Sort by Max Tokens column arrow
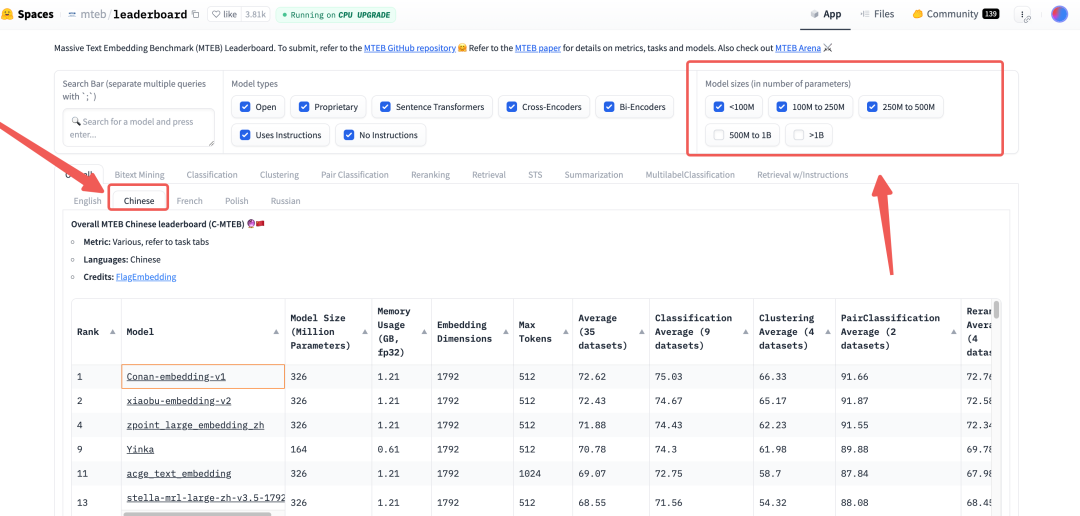This screenshot has height=516, width=1080. pos(563,332)
